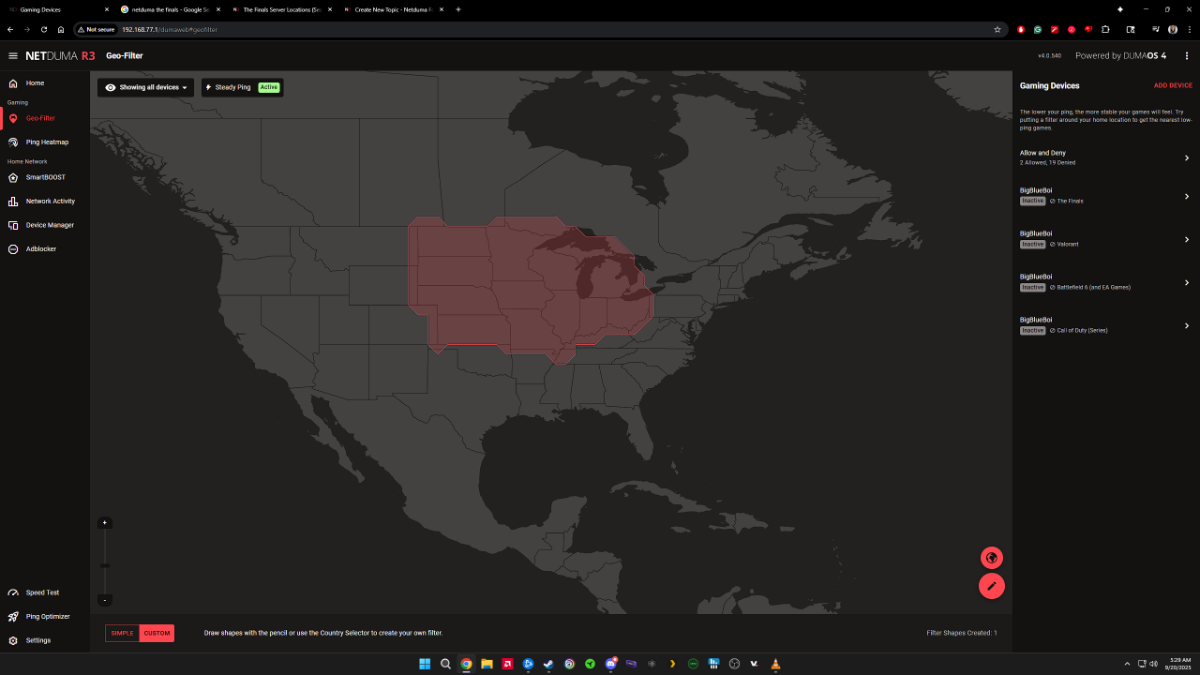
Task: Expand the Allow and Deny entry
Action: tap(1106, 157)
